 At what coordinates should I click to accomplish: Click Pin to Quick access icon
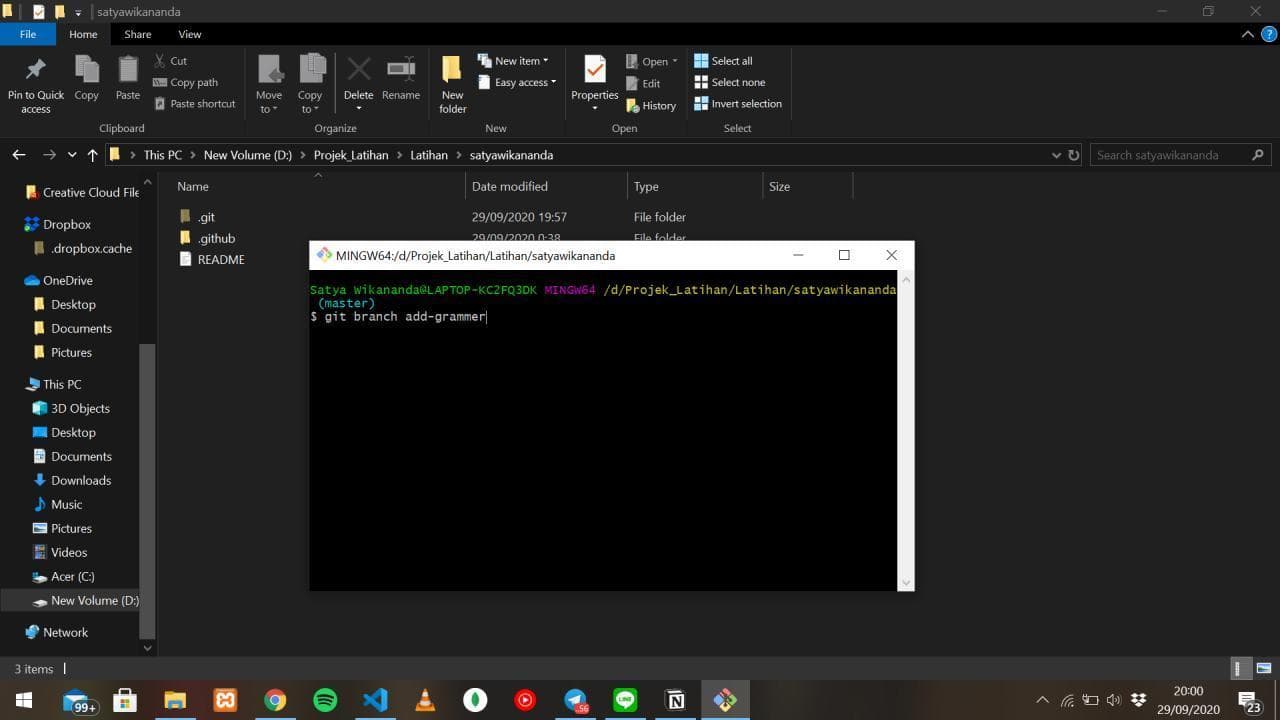tap(35, 70)
